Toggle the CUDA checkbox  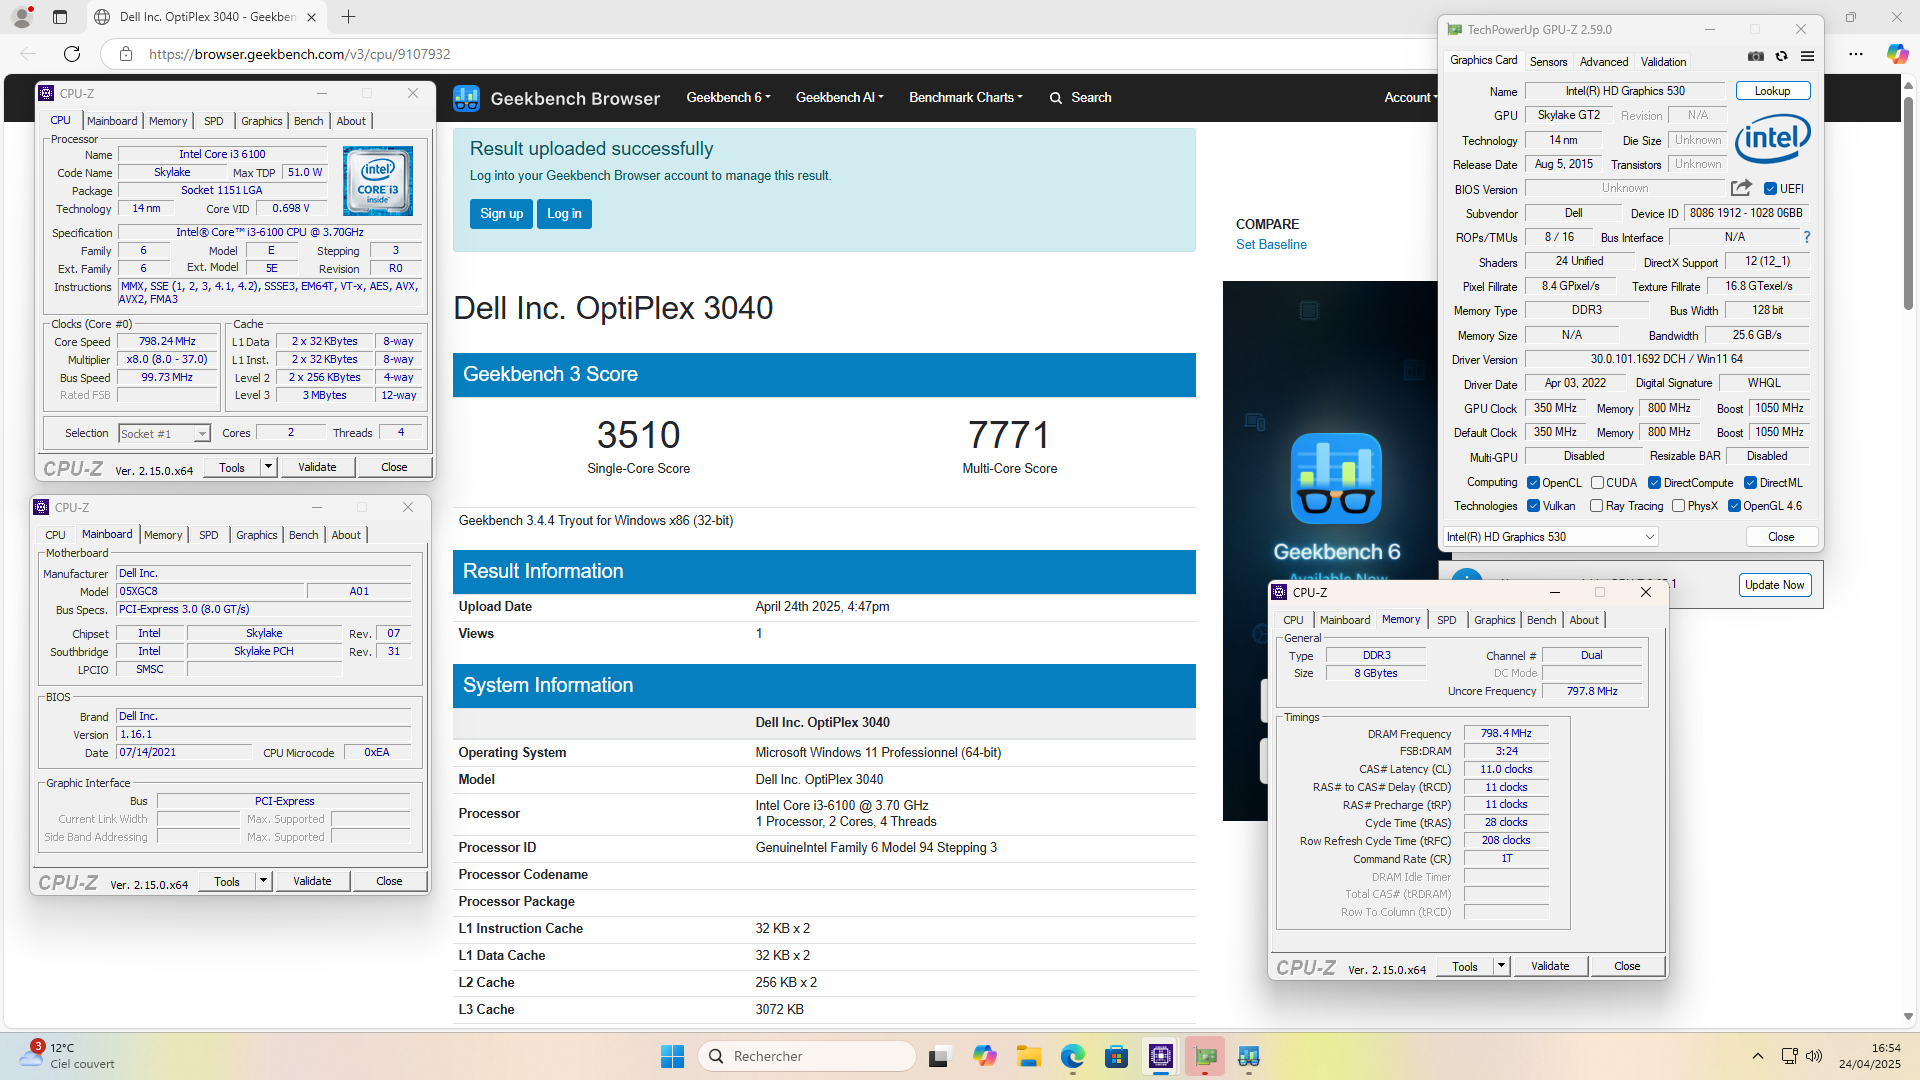click(x=1597, y=483)
